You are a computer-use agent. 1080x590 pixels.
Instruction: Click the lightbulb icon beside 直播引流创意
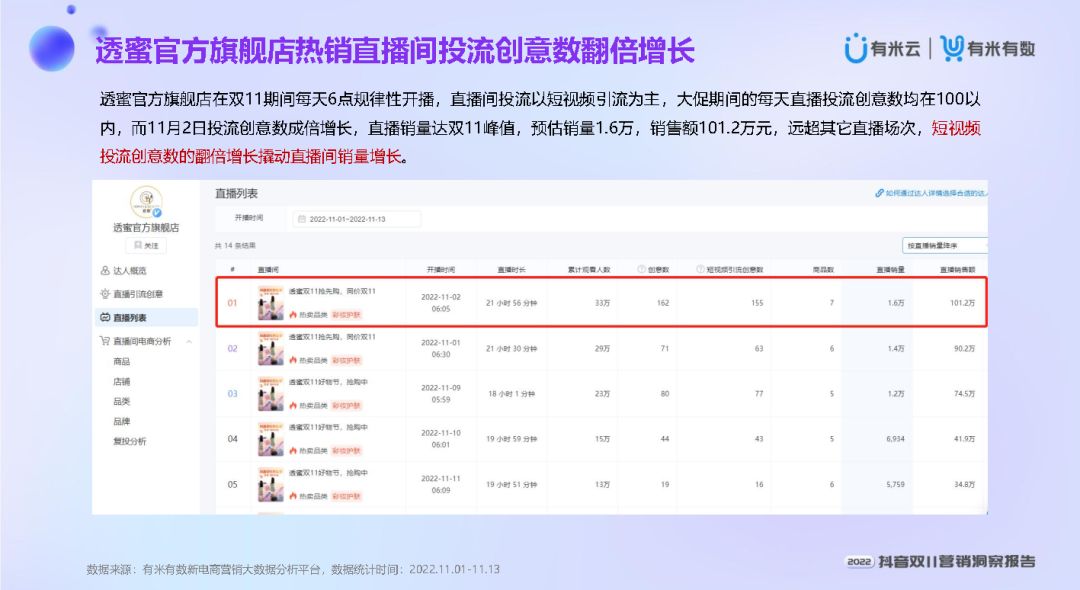pyautogui.click(x=105, y=294)
